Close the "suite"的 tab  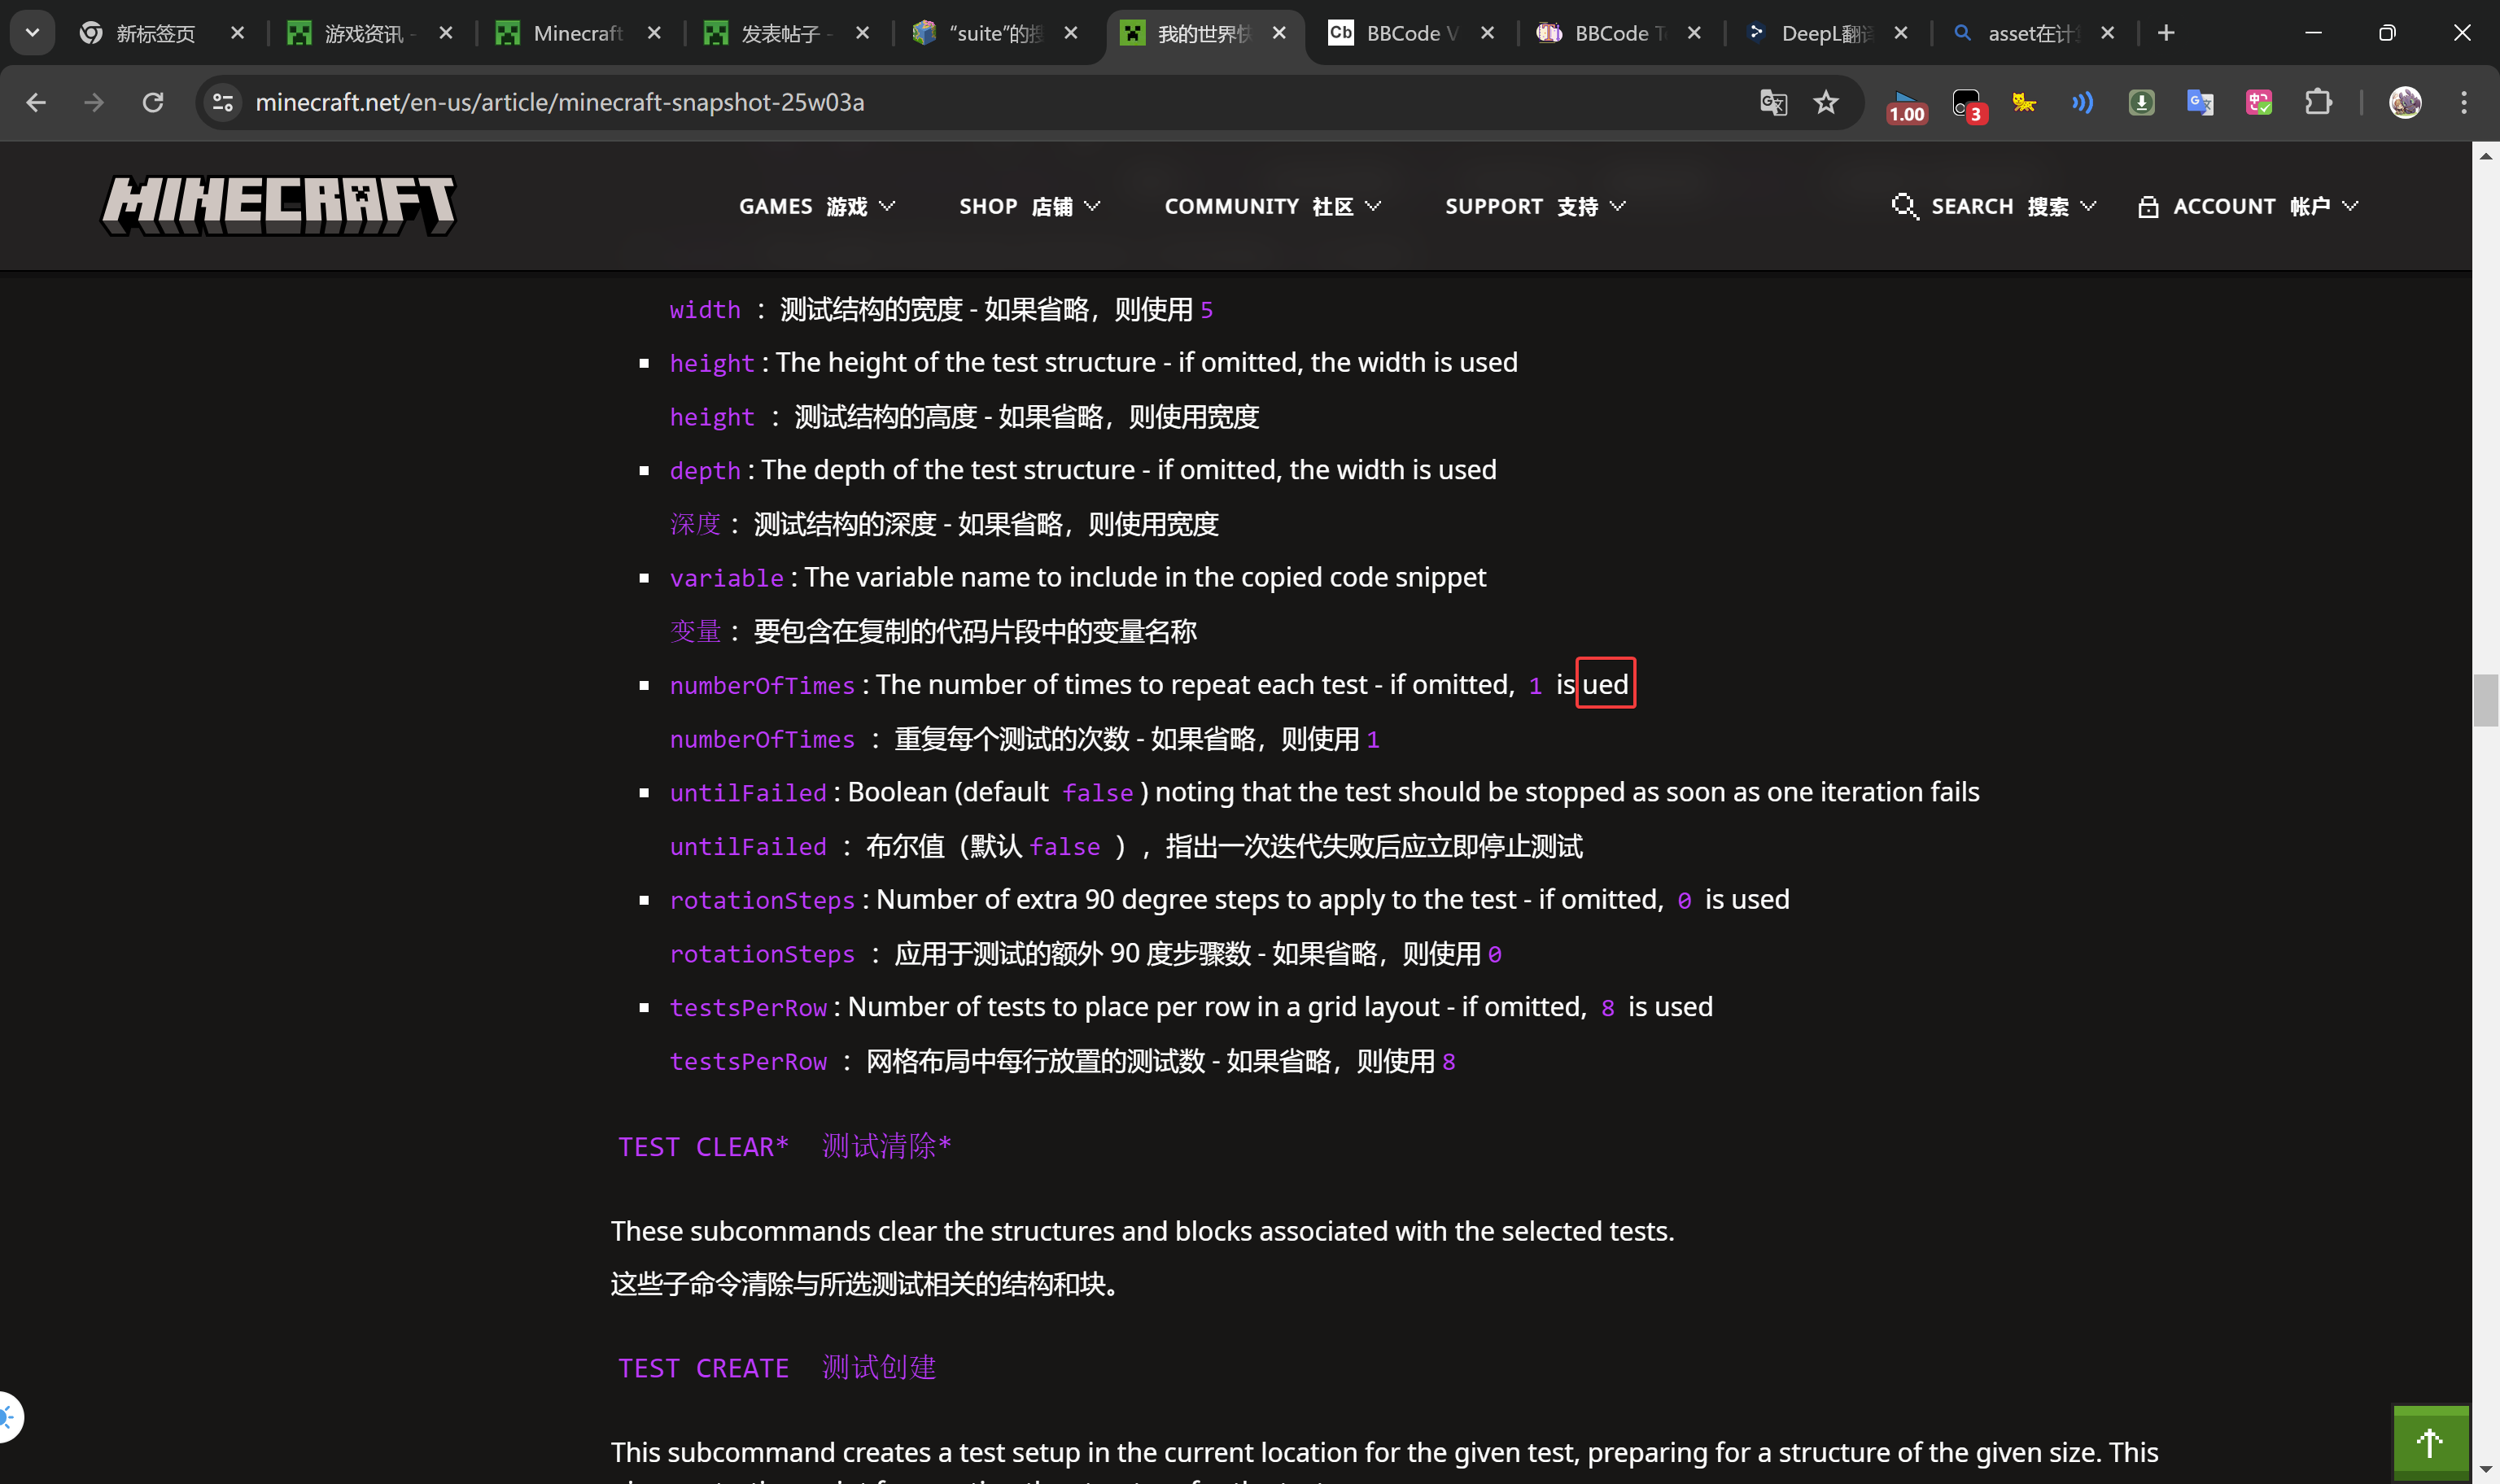pos(1071,33)
